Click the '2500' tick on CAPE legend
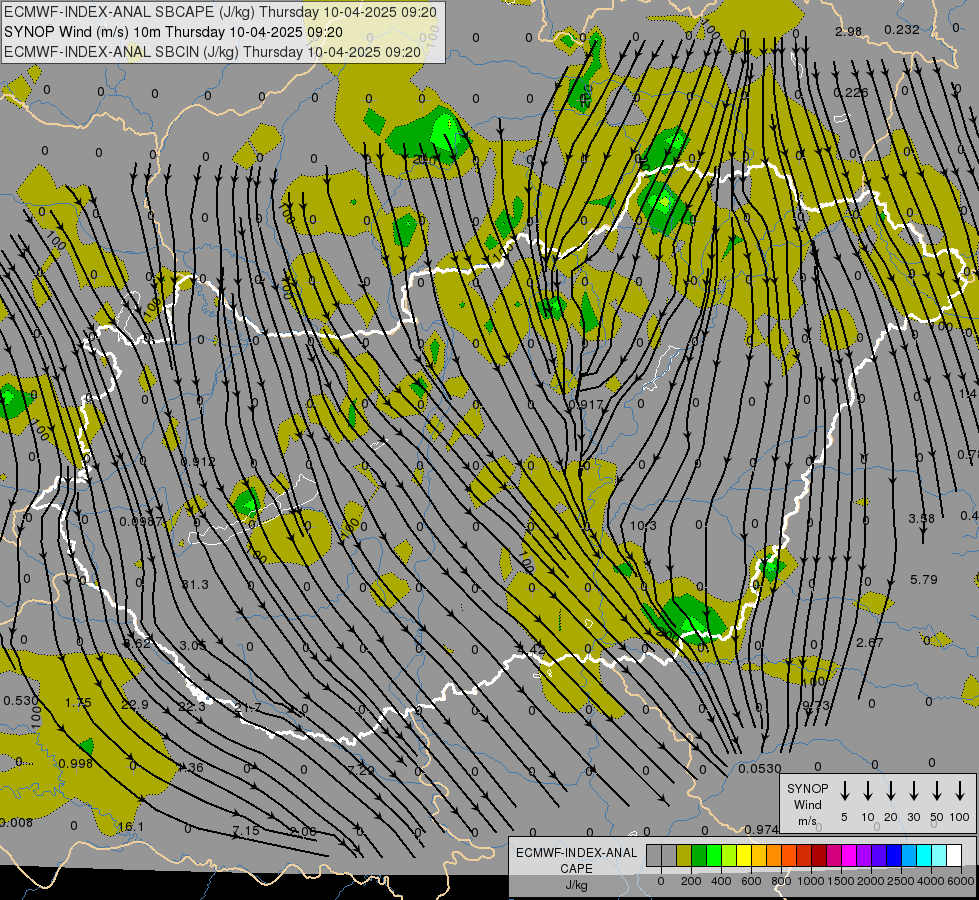 901,881
